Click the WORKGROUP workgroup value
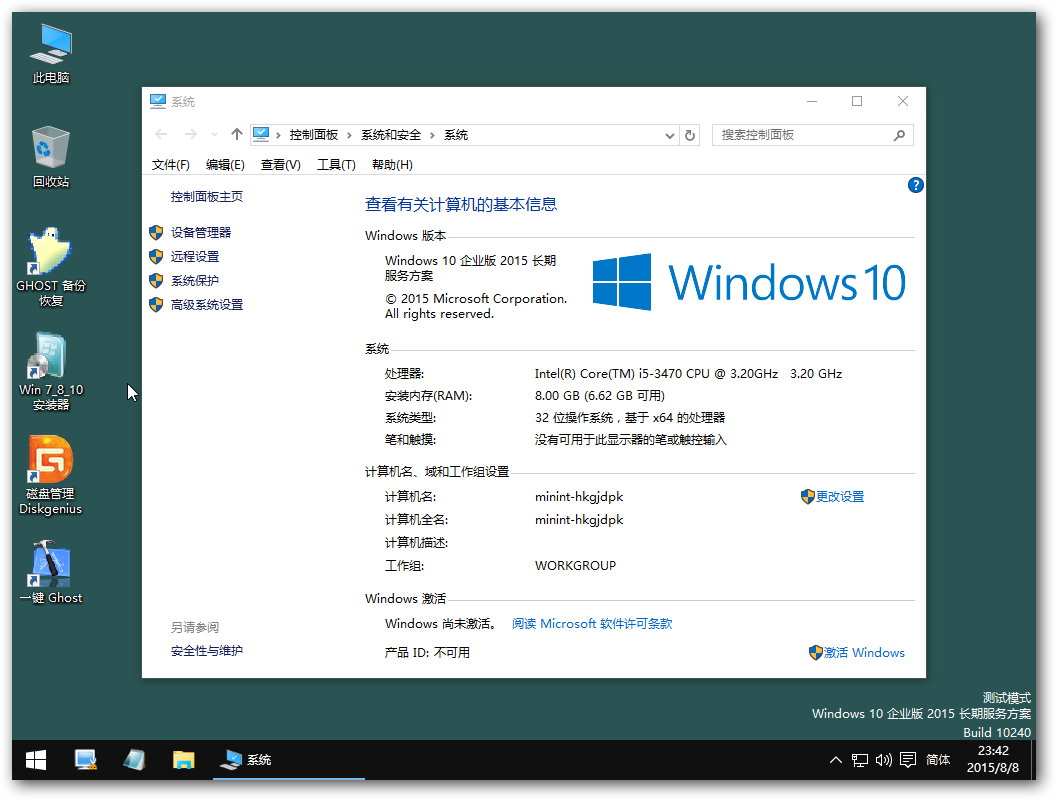Image resolution: width=1056 pixels, height=800 pixels. tap(575, 566)
